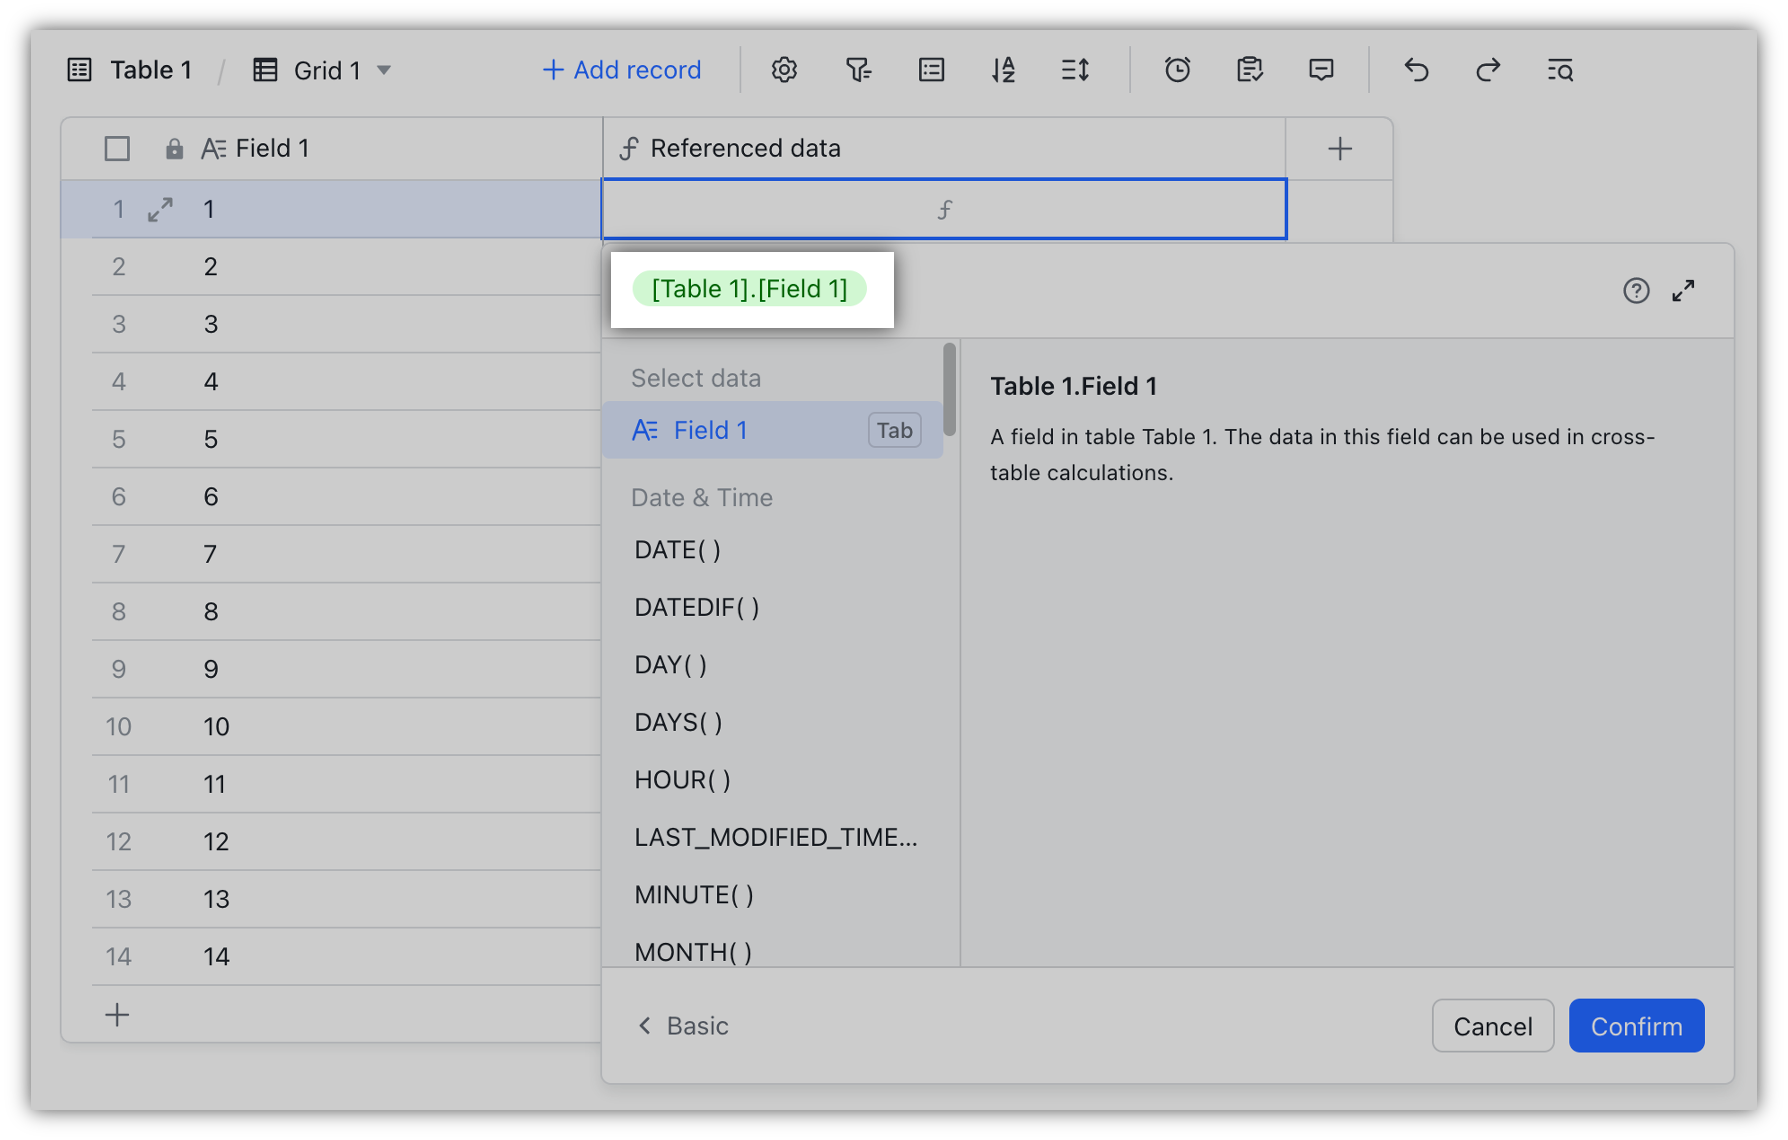
Task: Open the view settings gear icon
Action: click(784, 70)
